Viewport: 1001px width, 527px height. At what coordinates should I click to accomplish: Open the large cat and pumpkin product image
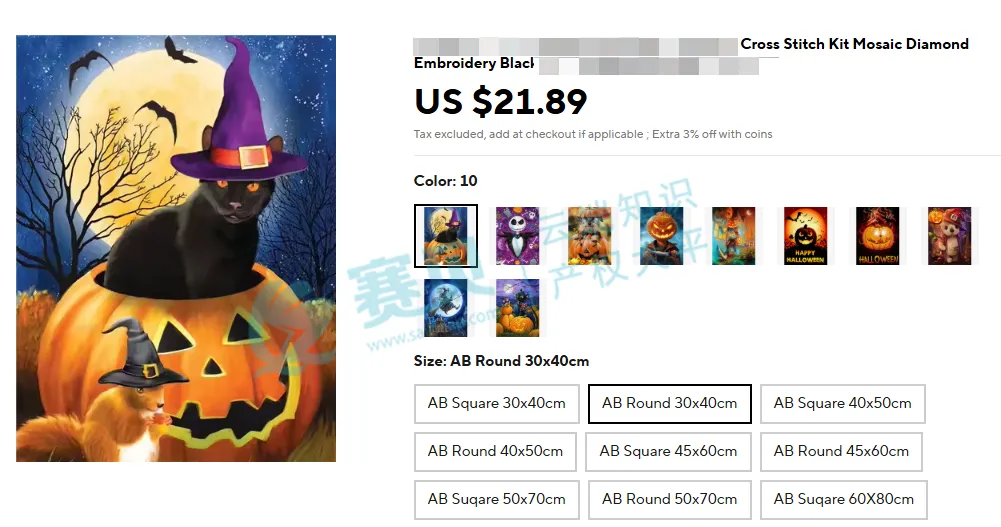click(x=176, y=249)
